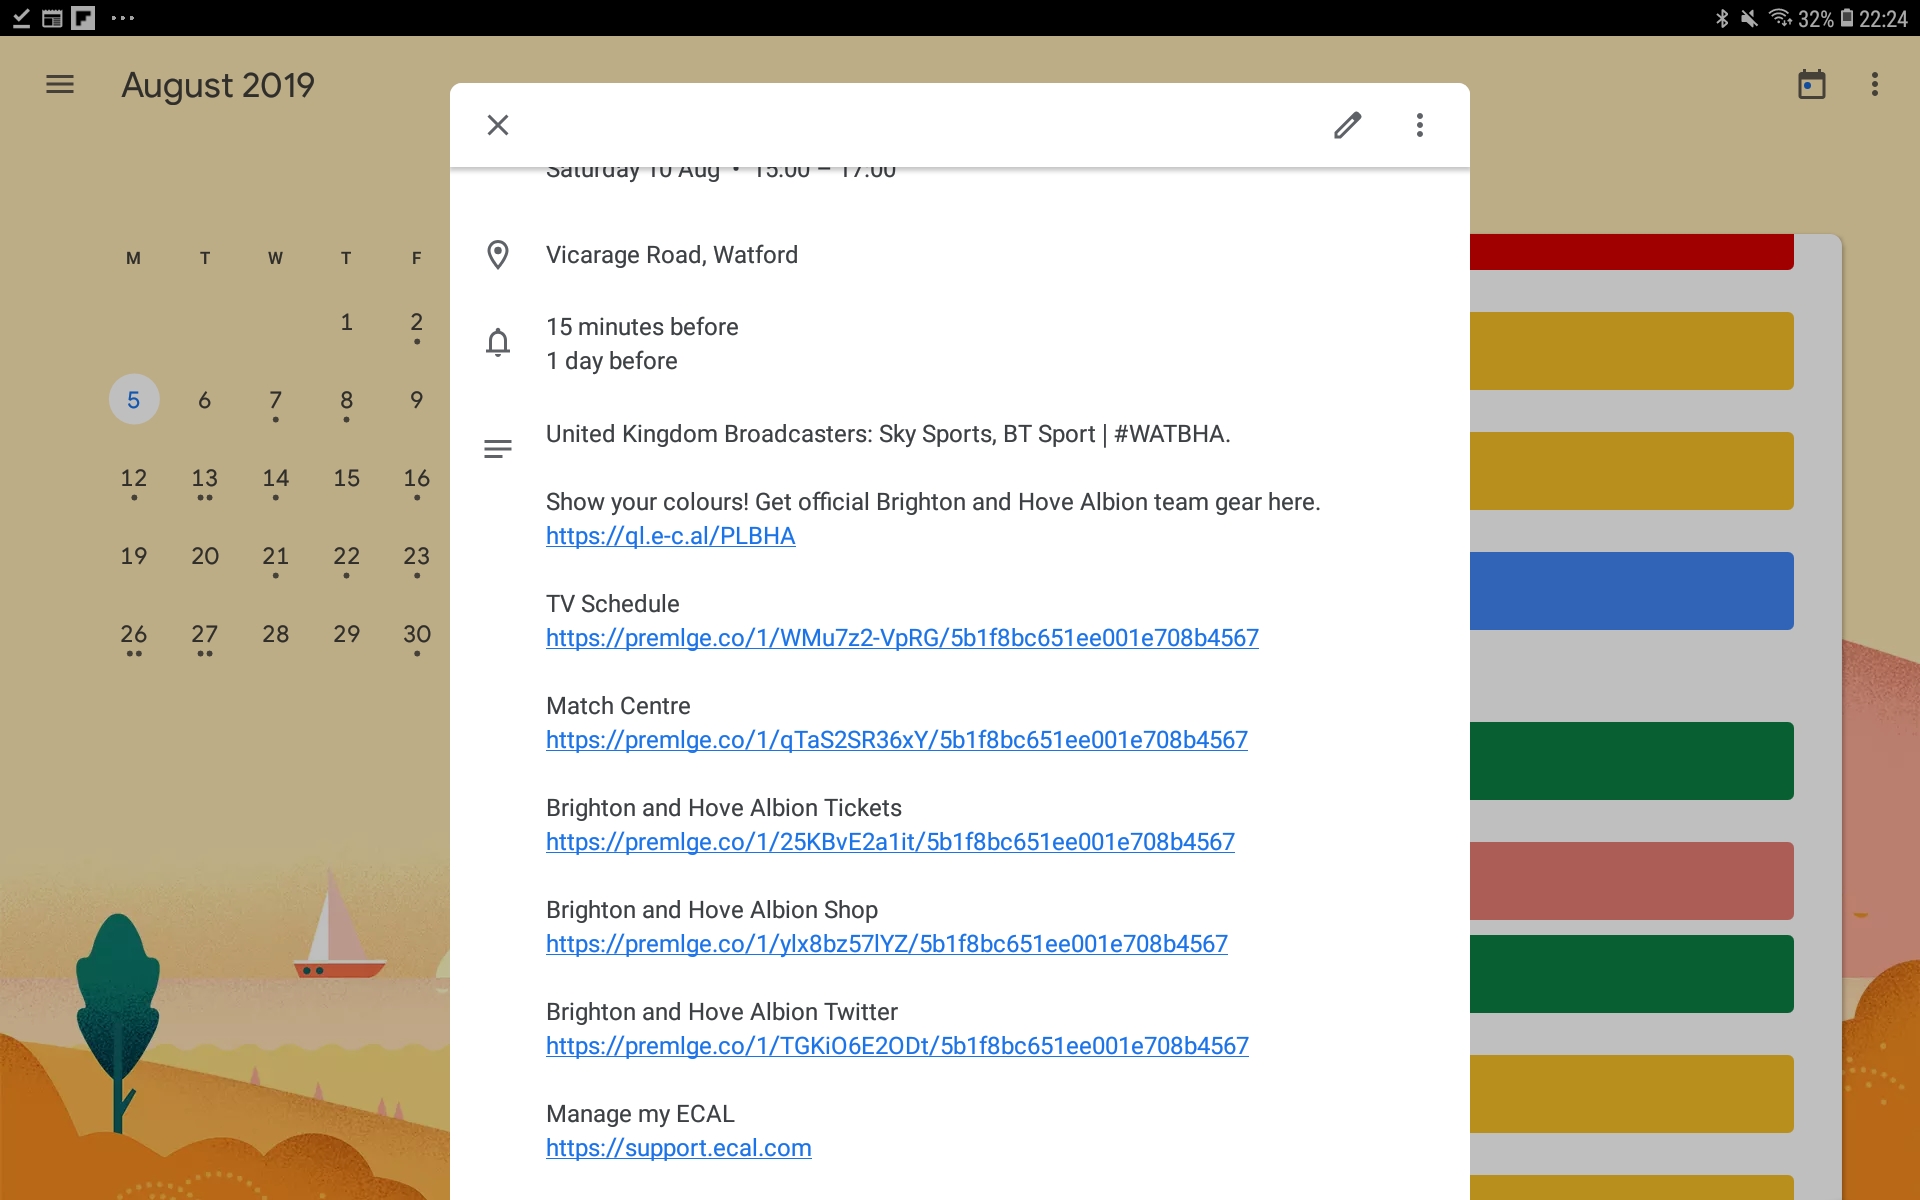This screenshot has width=1920, height=1200.
Task: Tap the Flipboard notification icon
Action: (83, 18)
